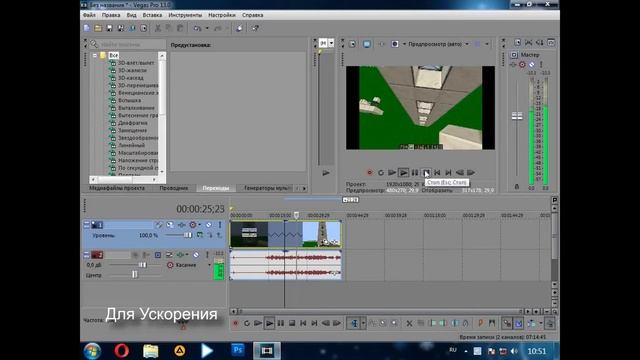Go to start under the video preview
The height and width of the screenshot is (360, 640).
[437, 173]
